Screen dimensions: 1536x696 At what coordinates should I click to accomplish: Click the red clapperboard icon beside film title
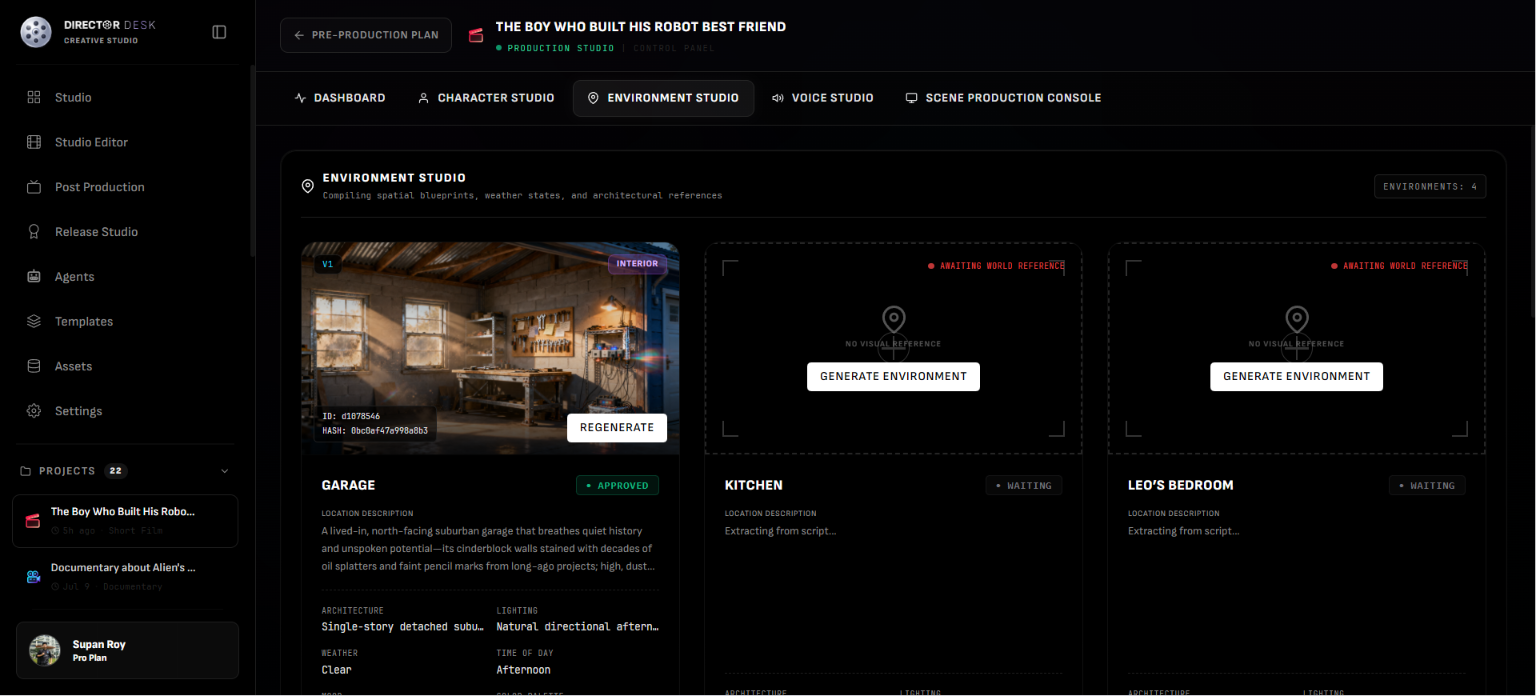[x=476, y=35]
